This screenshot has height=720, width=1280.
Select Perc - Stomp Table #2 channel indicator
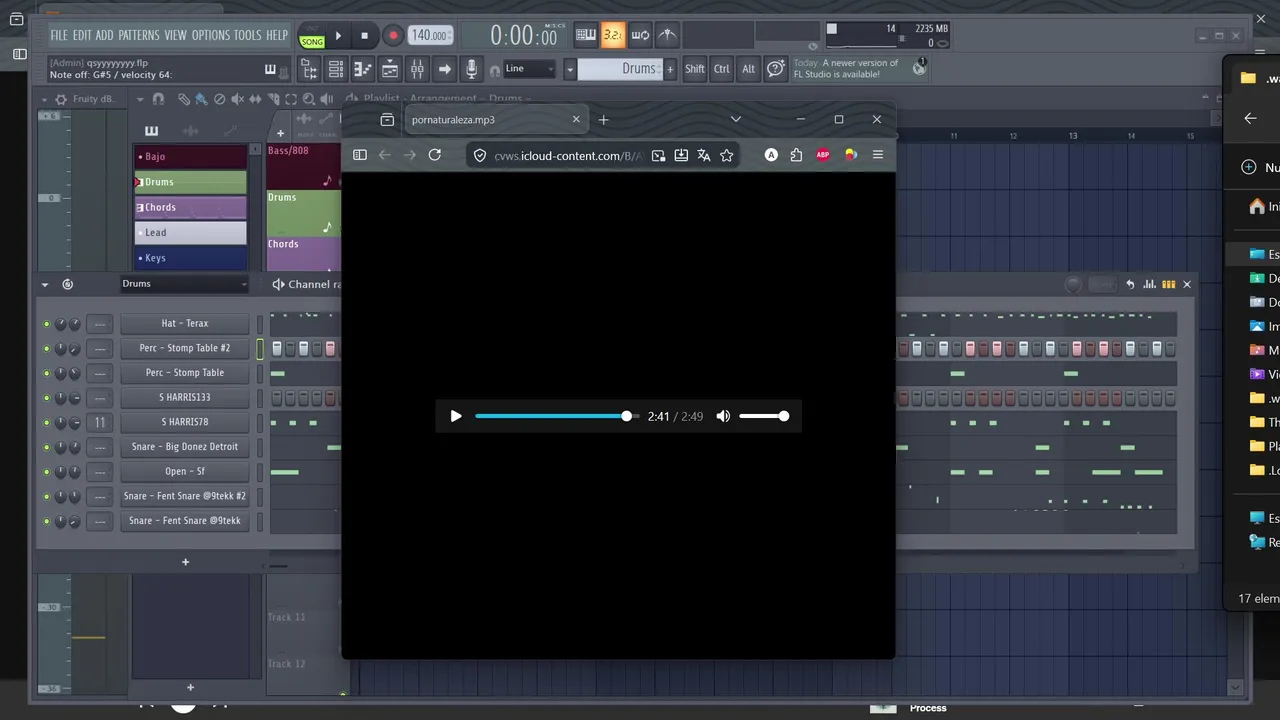[x=260, y=348]
